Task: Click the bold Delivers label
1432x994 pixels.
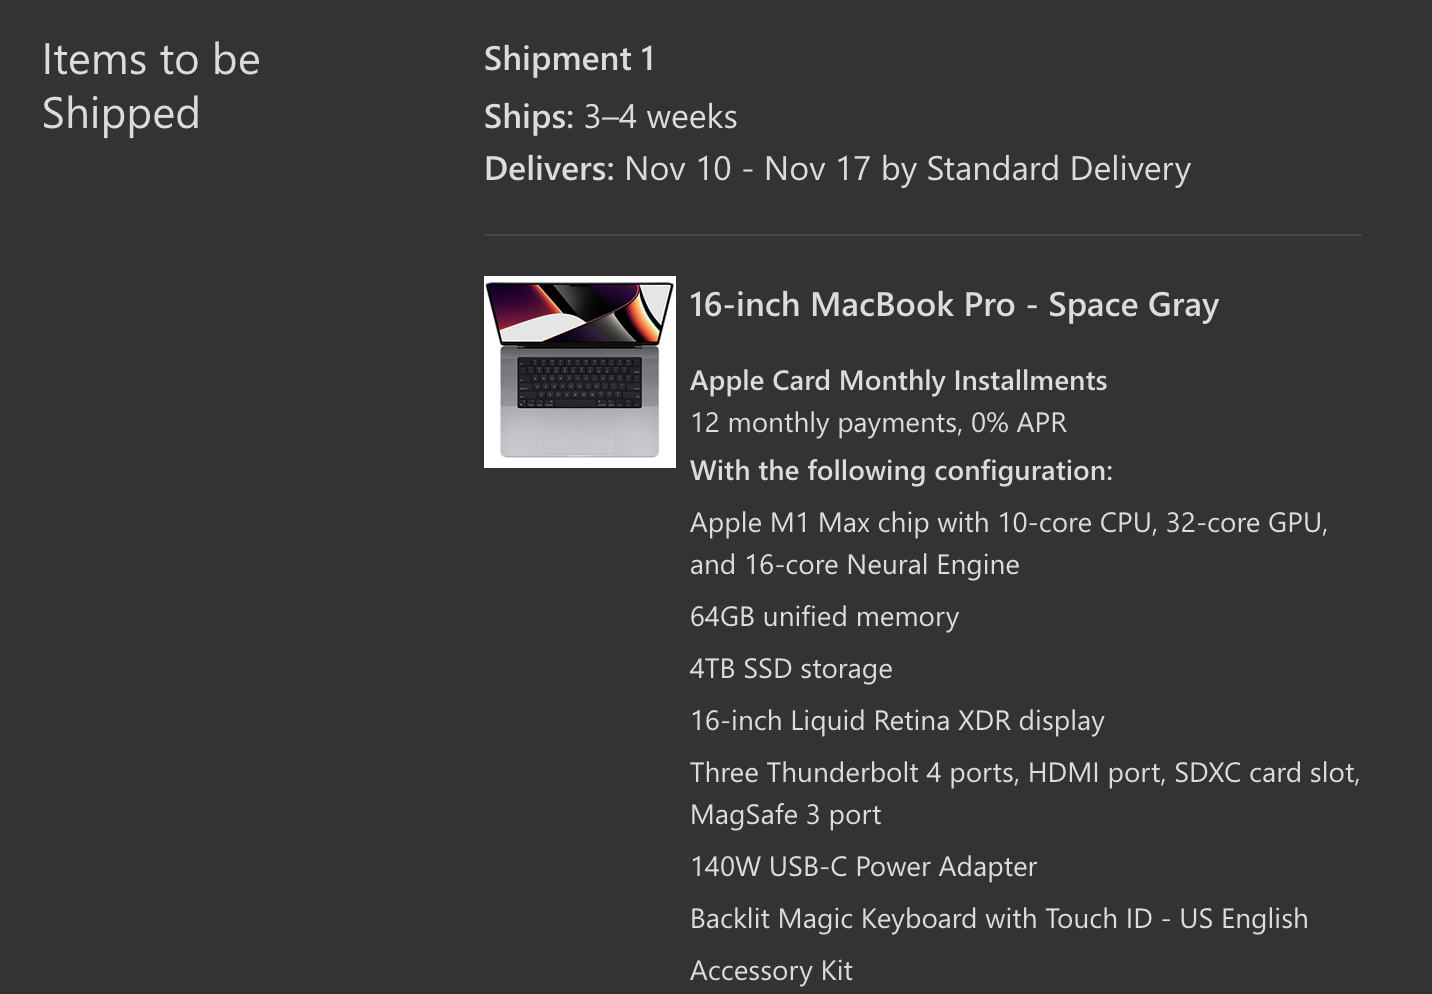Action: pyautogui.click(x=548, y=169)
